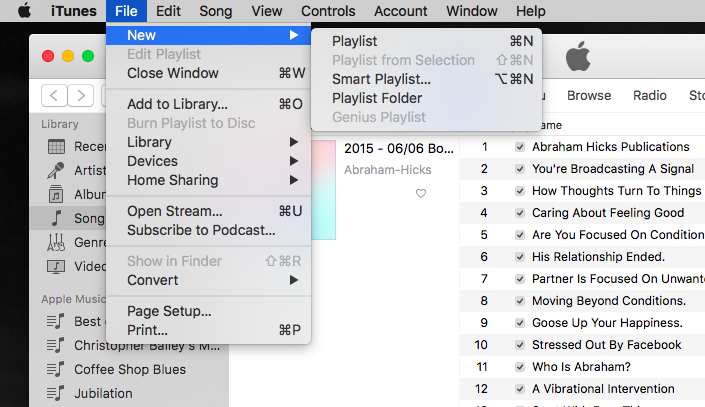The width and height of the screenshot is (705, 407).
Task: Expand the Library submenu in File menu
Action: coord(294,142)
